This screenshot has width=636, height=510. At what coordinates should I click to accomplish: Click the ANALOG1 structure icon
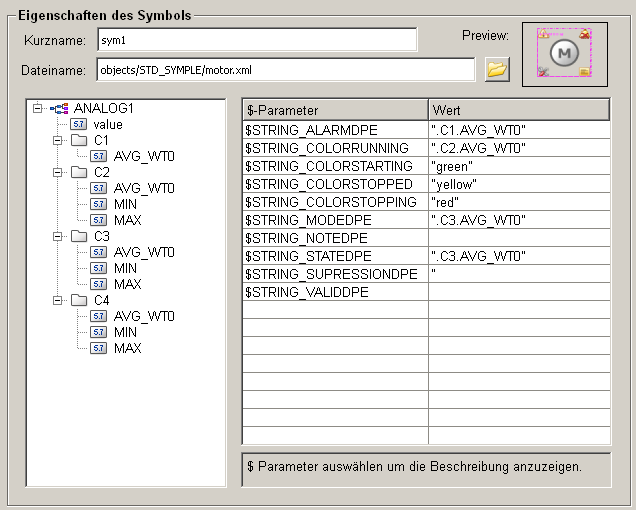coord(60,108)
